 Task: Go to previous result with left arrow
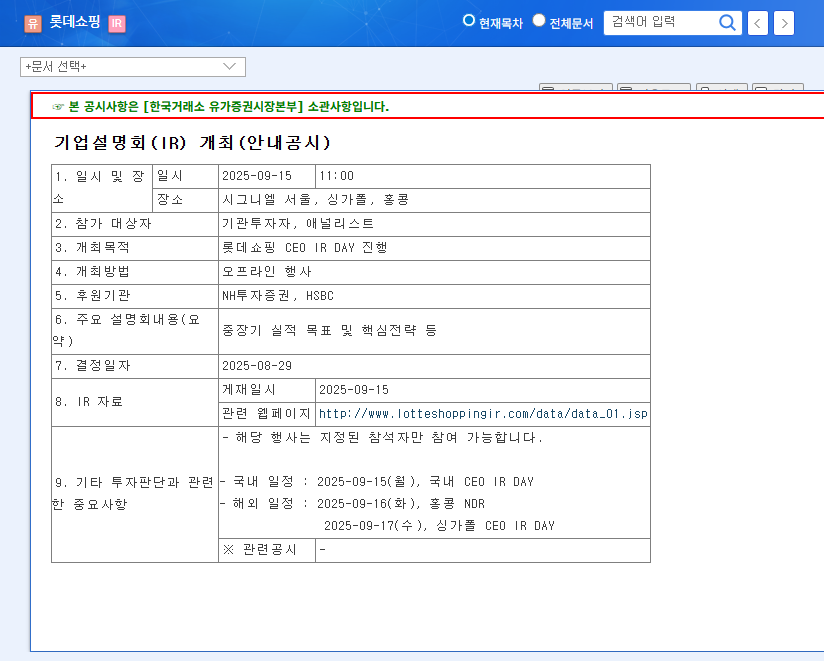(757, 23)
